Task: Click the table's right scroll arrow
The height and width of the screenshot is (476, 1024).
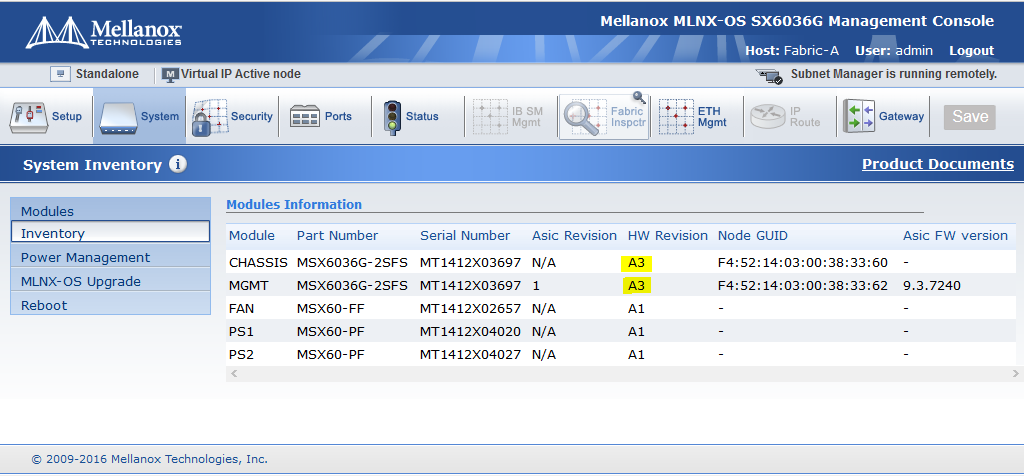Action: click(1016, 374)
